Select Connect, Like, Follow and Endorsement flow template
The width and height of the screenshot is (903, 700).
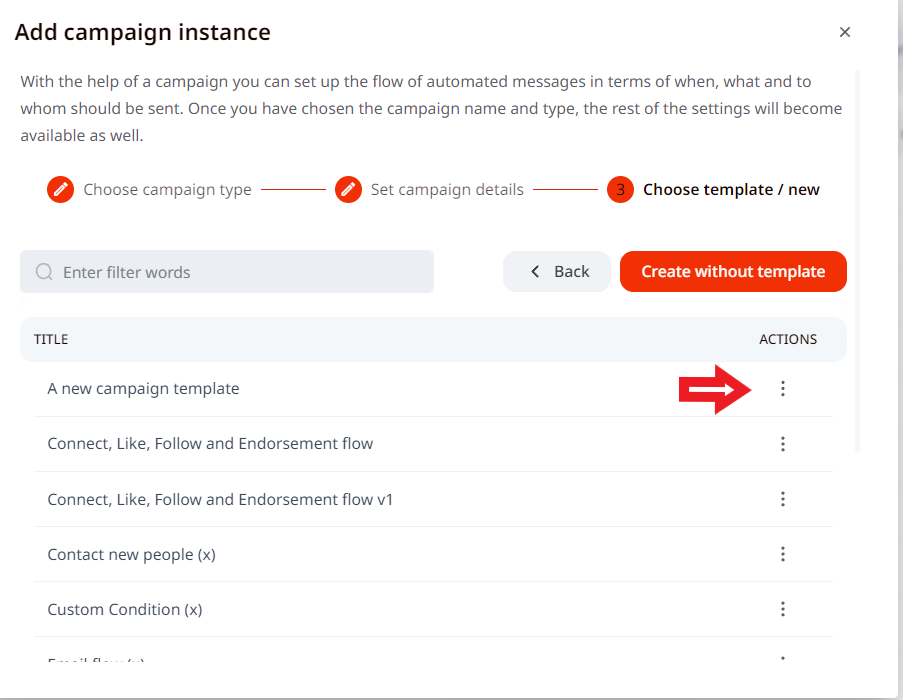[210, 443]
